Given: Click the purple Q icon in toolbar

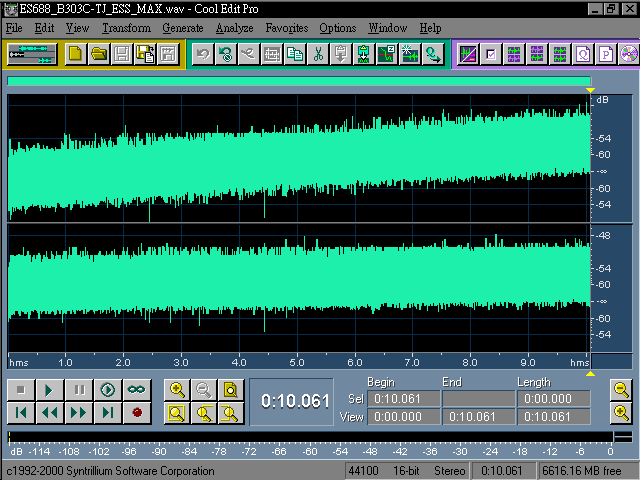Looking at the screenshot, I should (x=583, y=54).
